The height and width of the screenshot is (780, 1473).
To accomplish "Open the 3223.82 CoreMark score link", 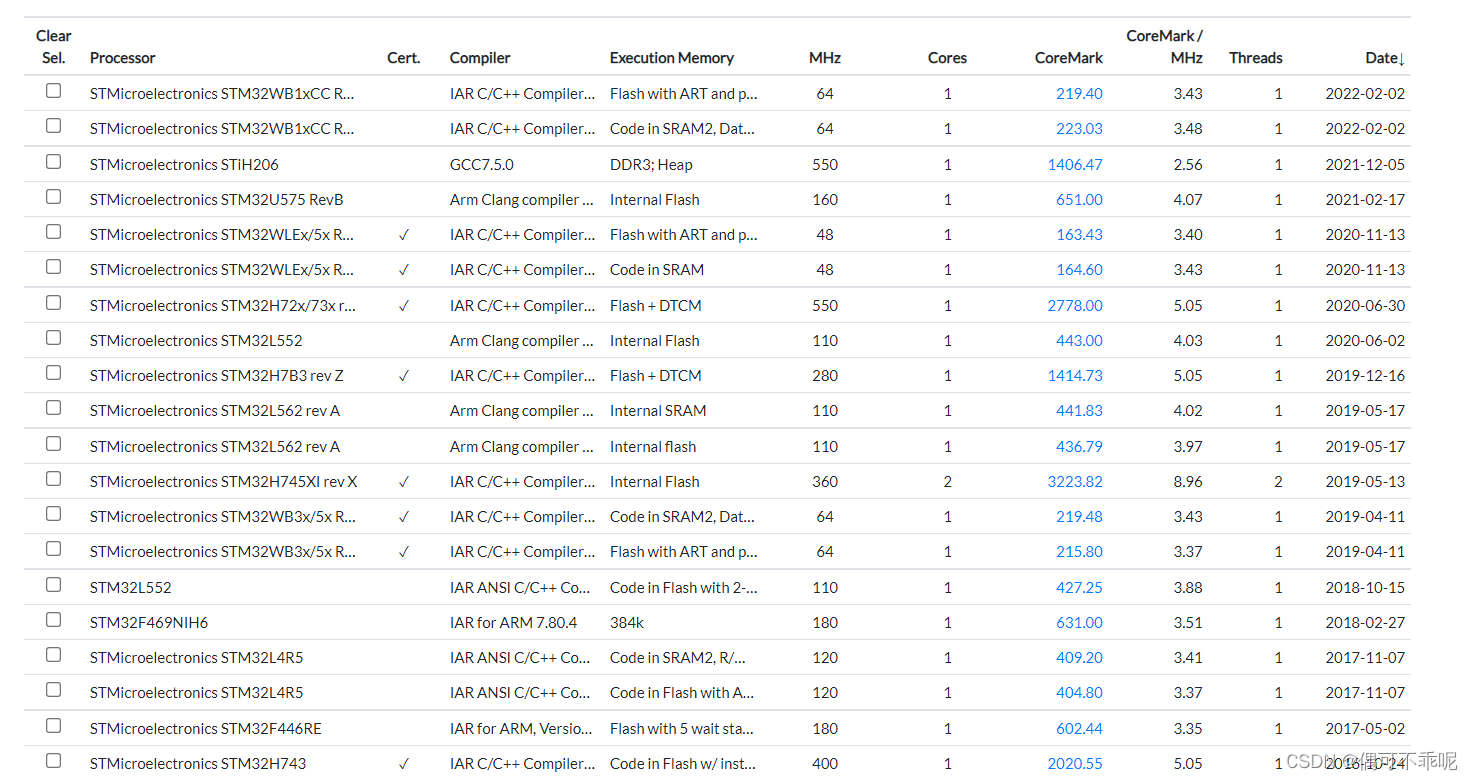I will coord(1075,482).
